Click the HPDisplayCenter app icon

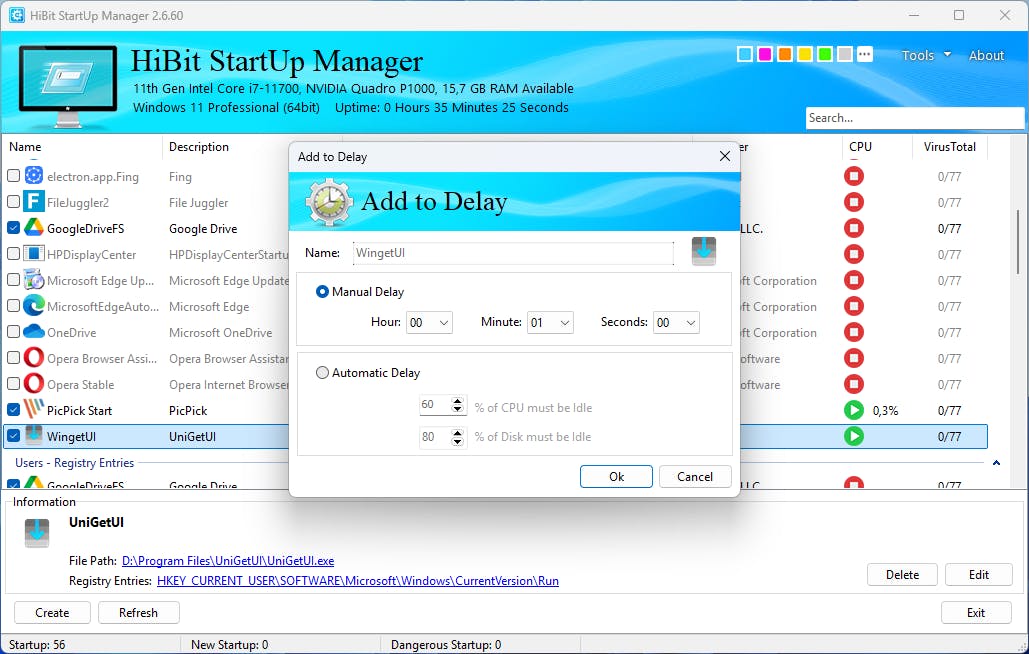click(x=33, y=254)
